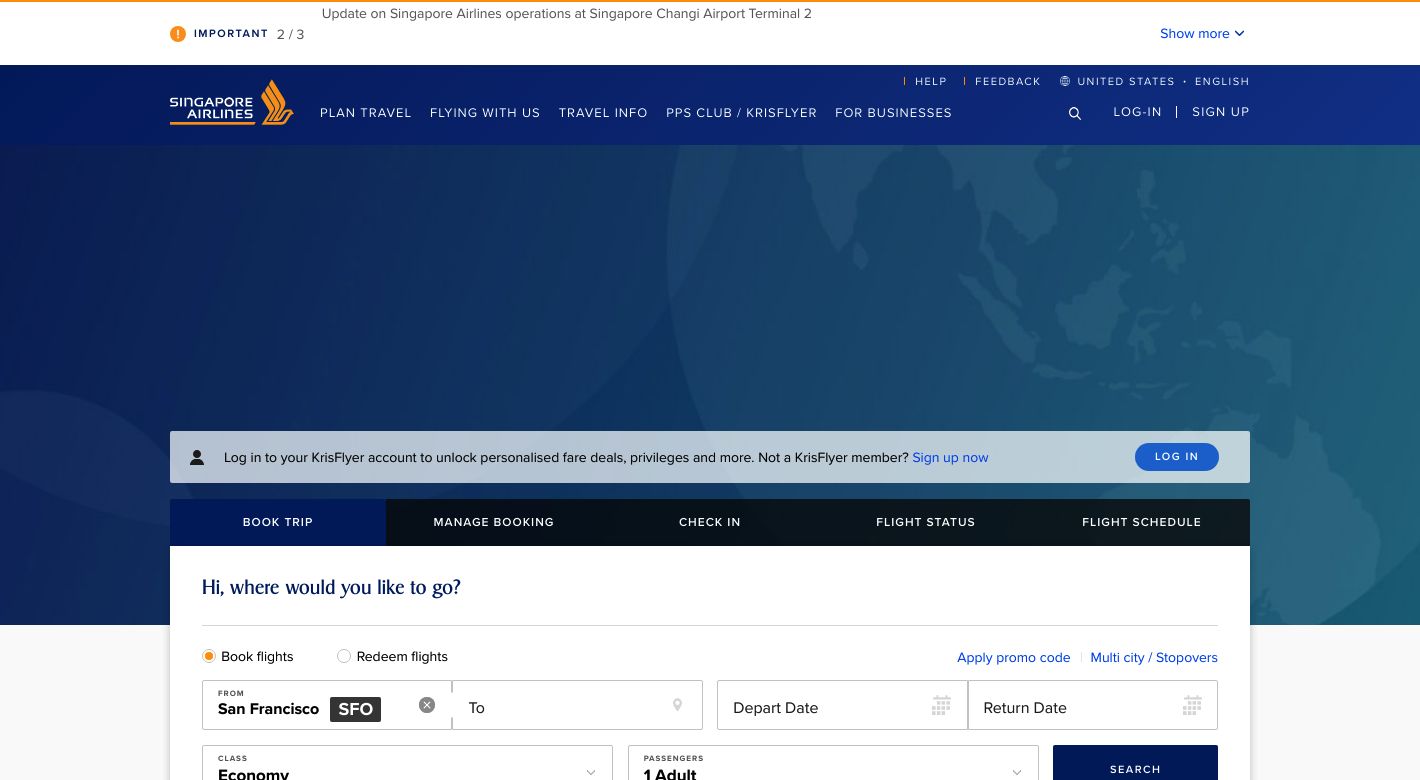Viewport: 1420px width, 780px height.
Task: Select the Redeem flights radio button
Action: 344,656
